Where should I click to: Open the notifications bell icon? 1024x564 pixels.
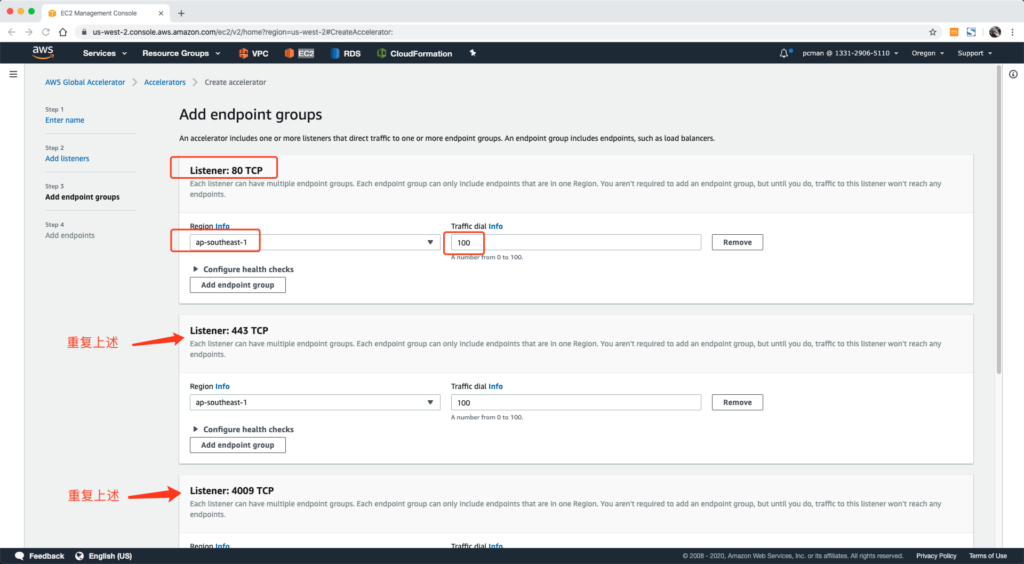(x=785, y=53)
